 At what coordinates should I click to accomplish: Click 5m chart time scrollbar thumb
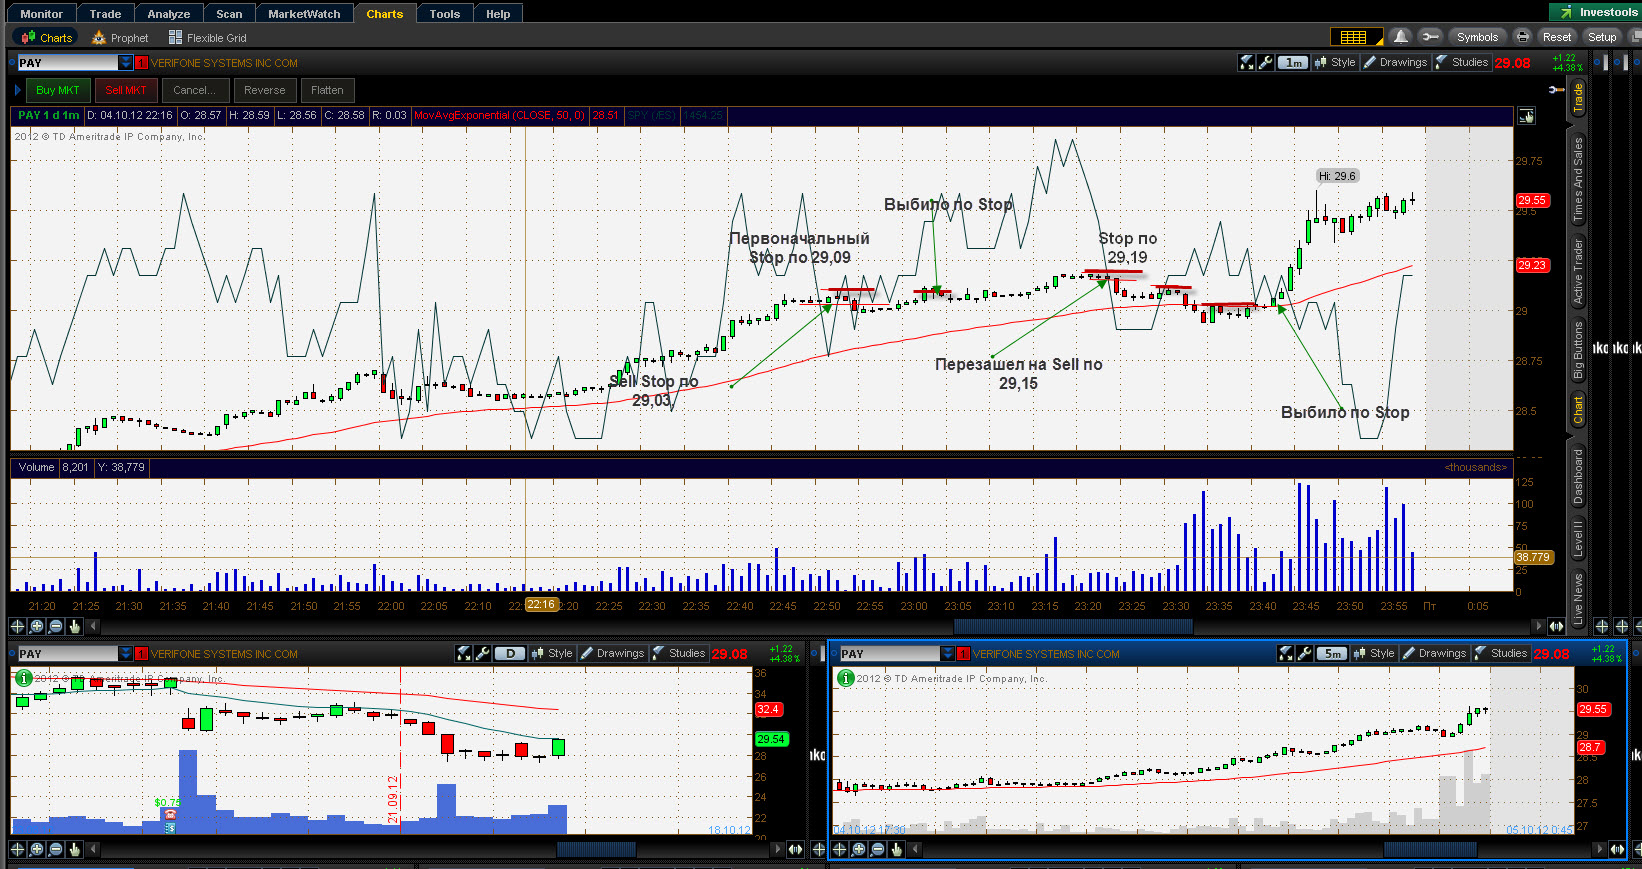click(x=1430, y=849)
